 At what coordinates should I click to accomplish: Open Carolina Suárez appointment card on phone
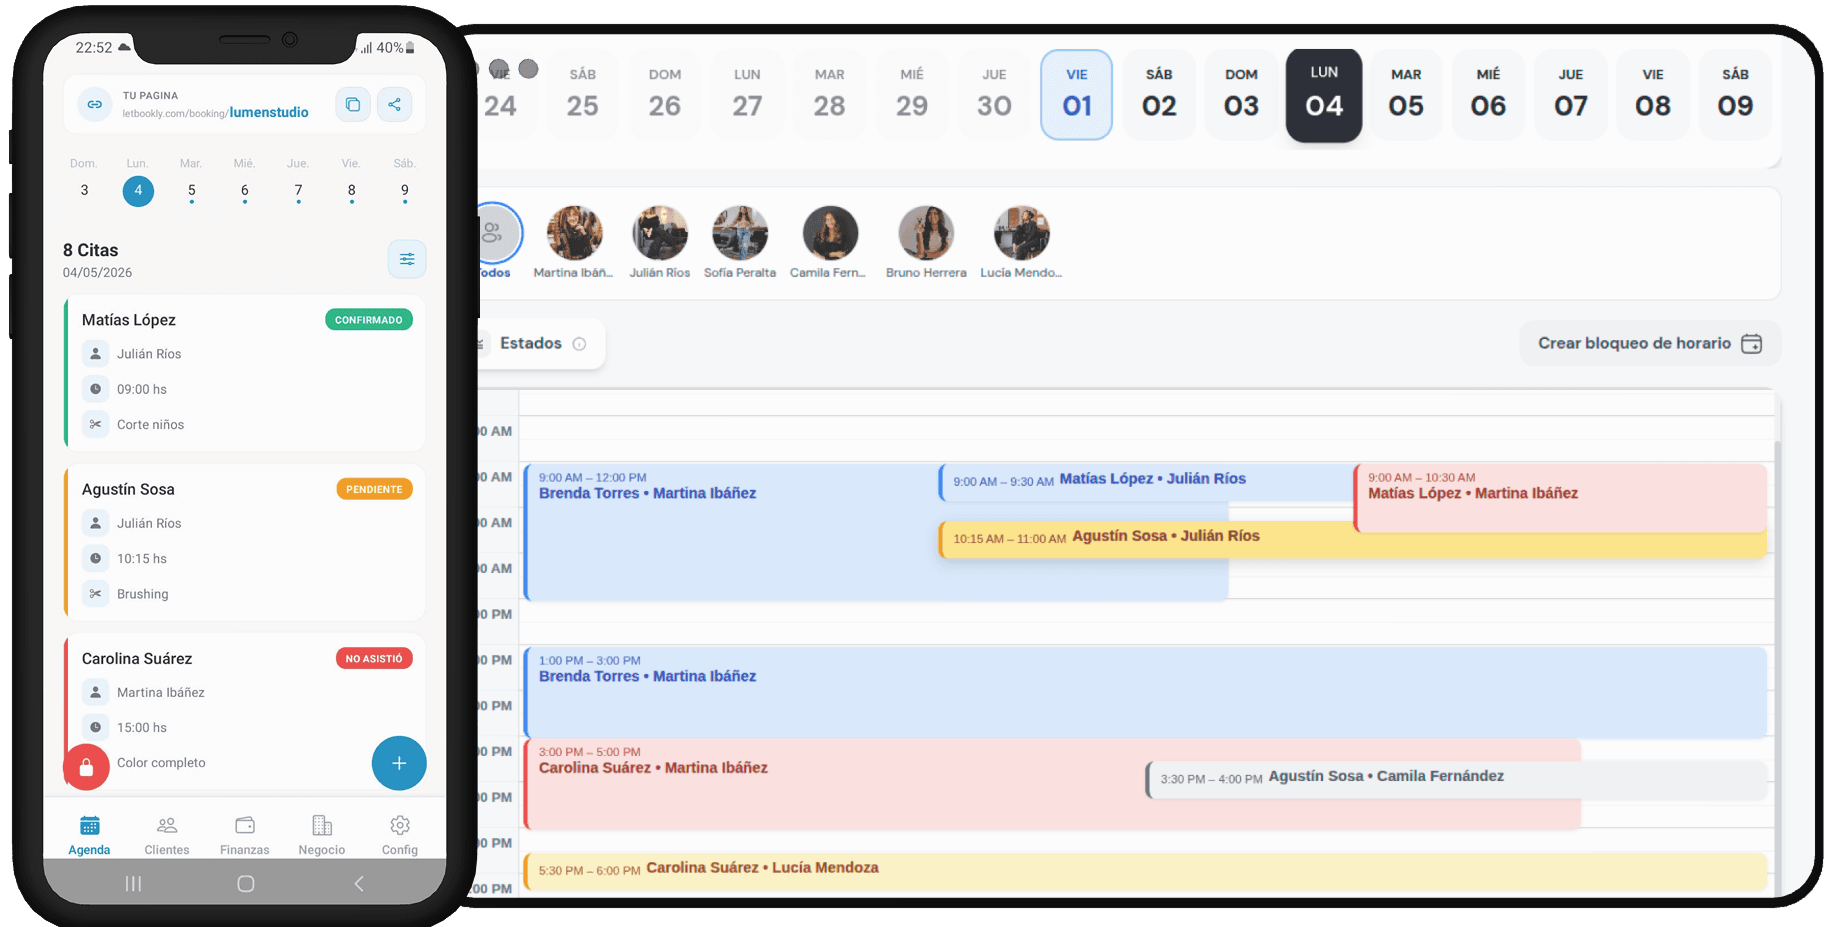pos(245,711)
